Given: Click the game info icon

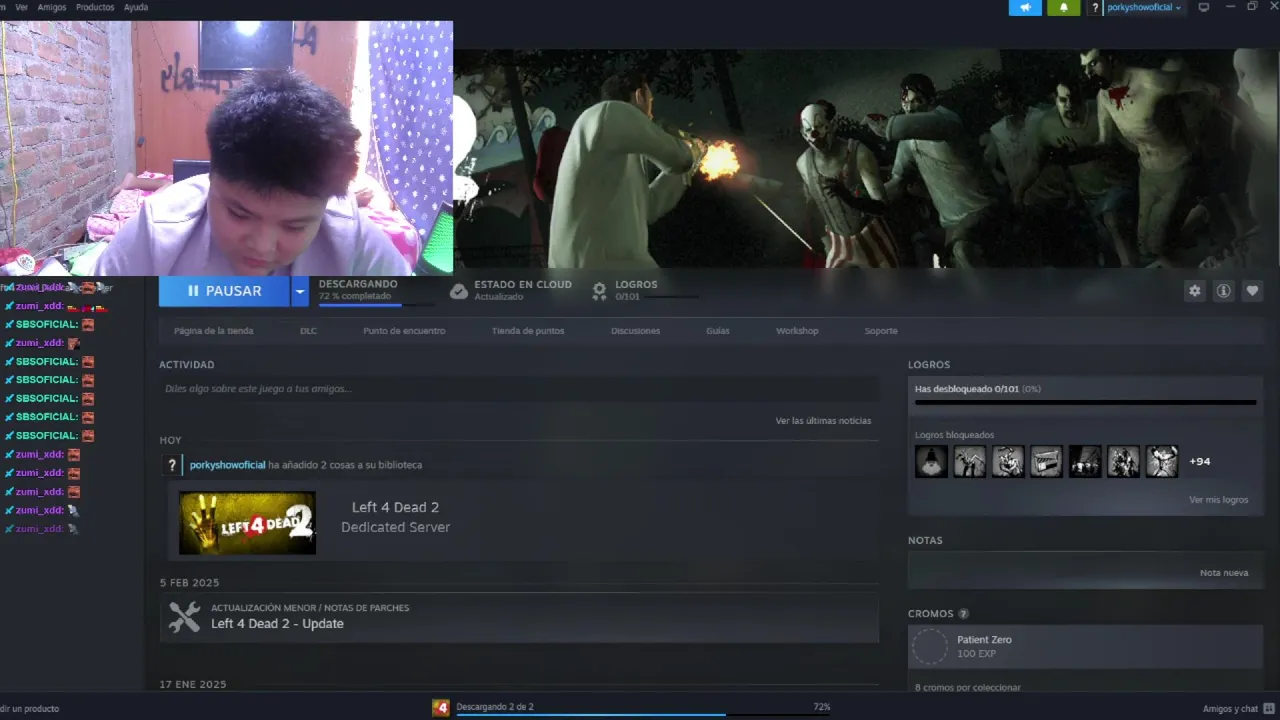Looking at the screenshot, I should 1223,291.
